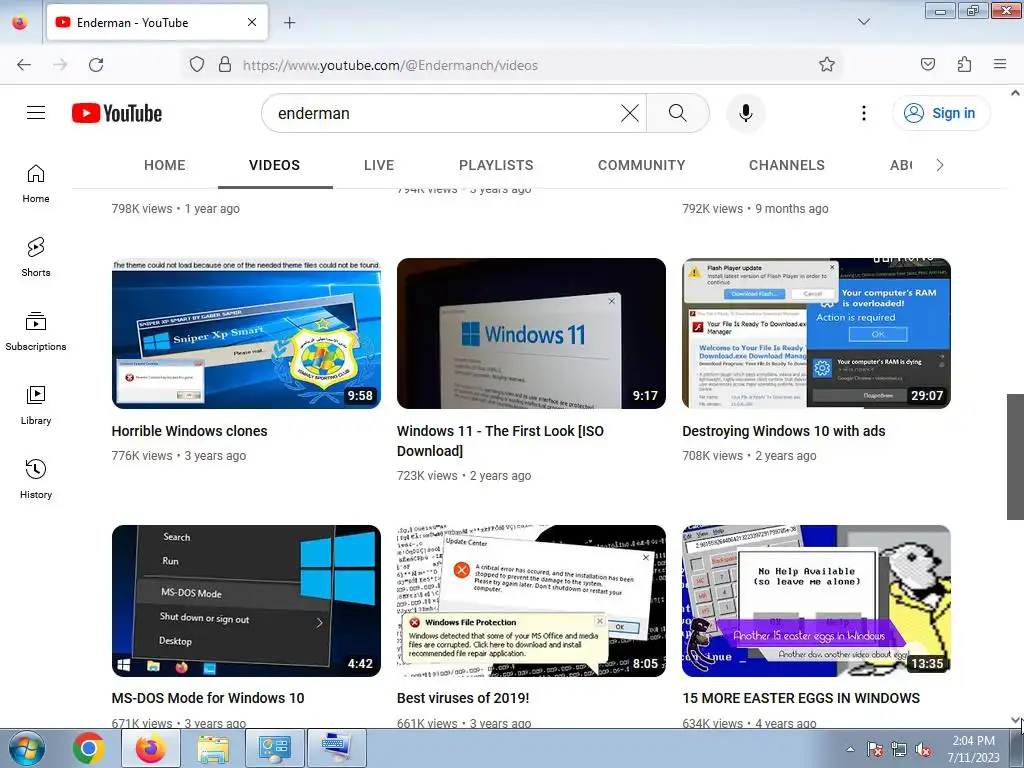Open the on-screen keyboard taskbar icon
The height and width of the screenshot is (768, 1024).
pos(337,748)
